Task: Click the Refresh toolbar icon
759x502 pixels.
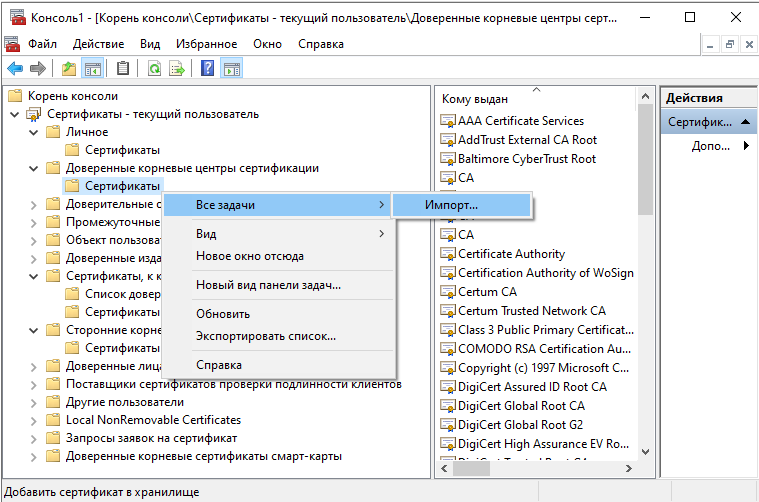Action: pos(154,68)
